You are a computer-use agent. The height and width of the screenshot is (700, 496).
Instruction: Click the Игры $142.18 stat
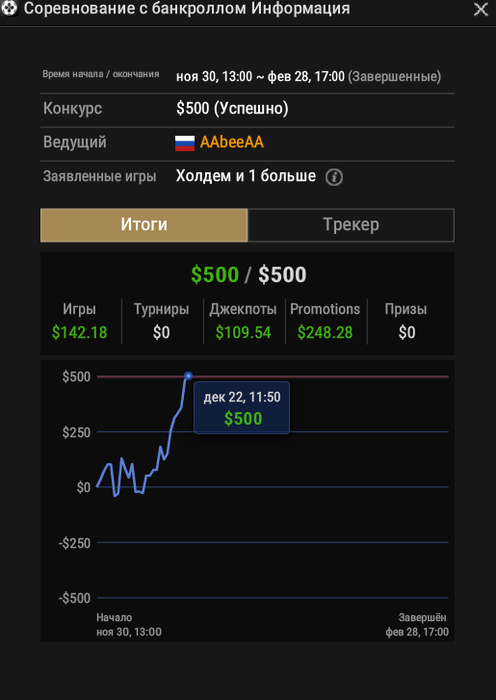pyautogui.click(x=79, y=321)
